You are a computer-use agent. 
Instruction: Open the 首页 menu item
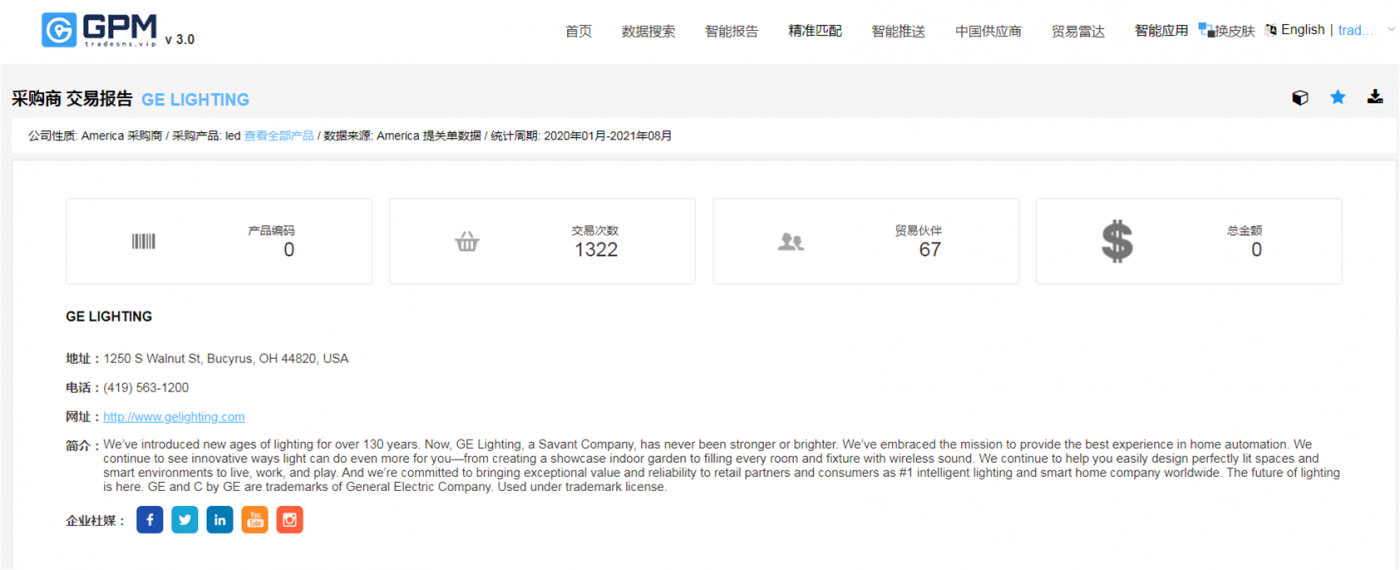(x=579, y=31)
